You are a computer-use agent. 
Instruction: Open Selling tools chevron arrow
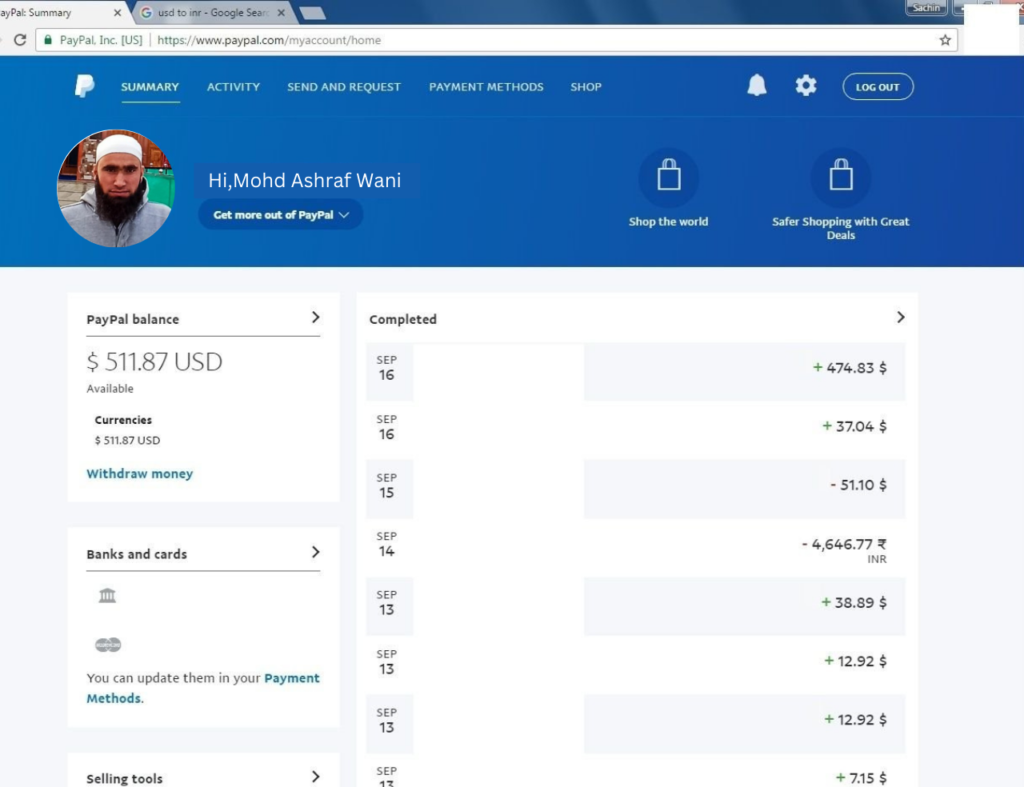tap(315, 777)
